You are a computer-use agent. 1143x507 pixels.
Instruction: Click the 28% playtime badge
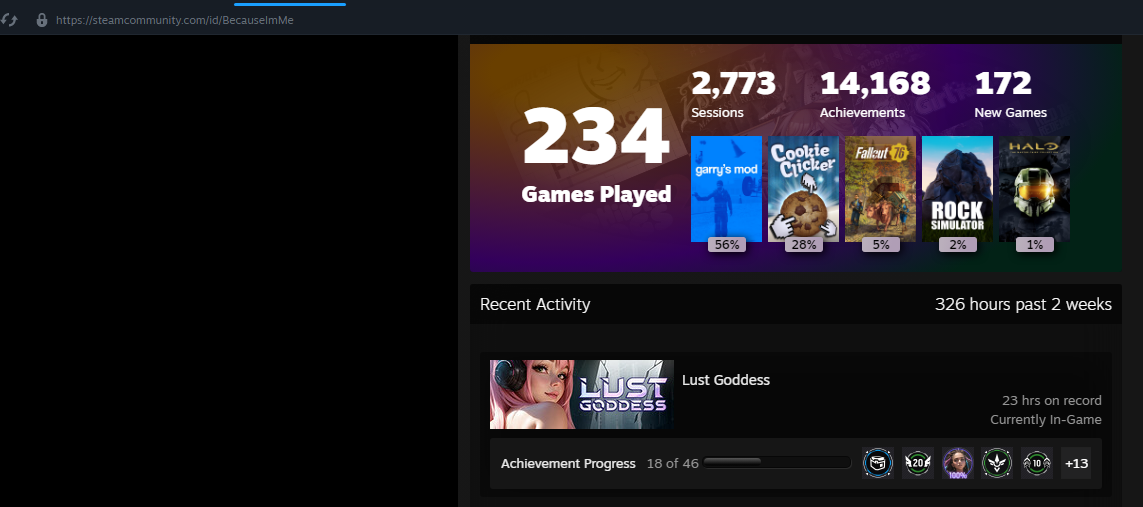(x=803, y=245)
